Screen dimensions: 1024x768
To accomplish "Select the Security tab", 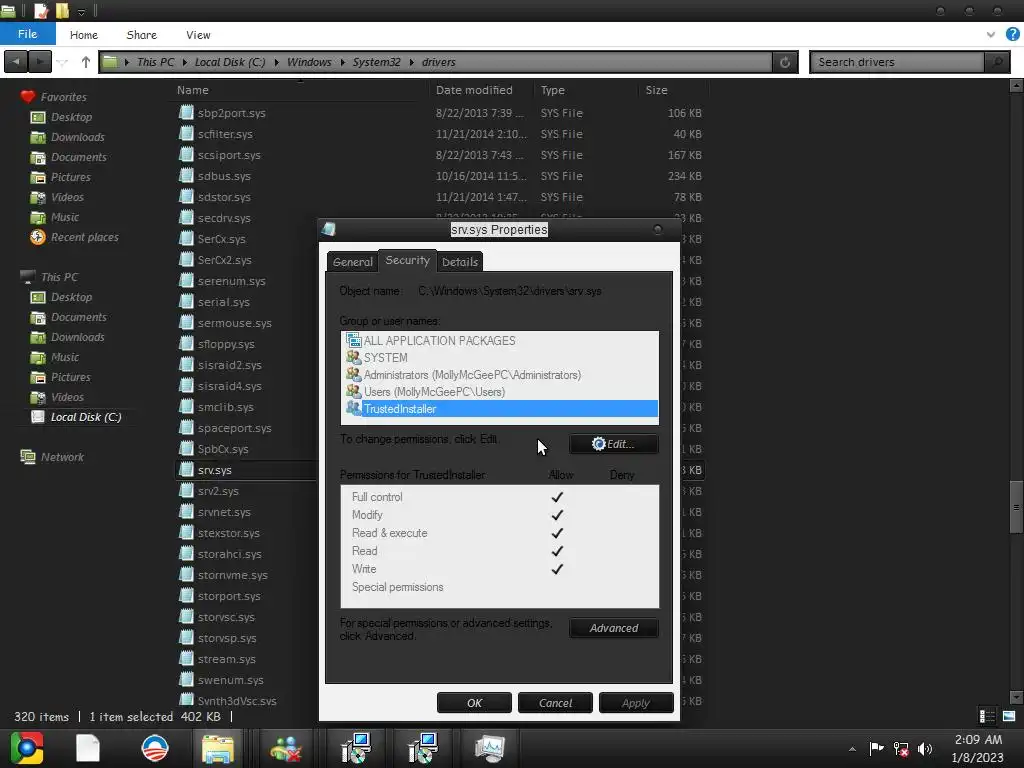I will tap(408, 260).
